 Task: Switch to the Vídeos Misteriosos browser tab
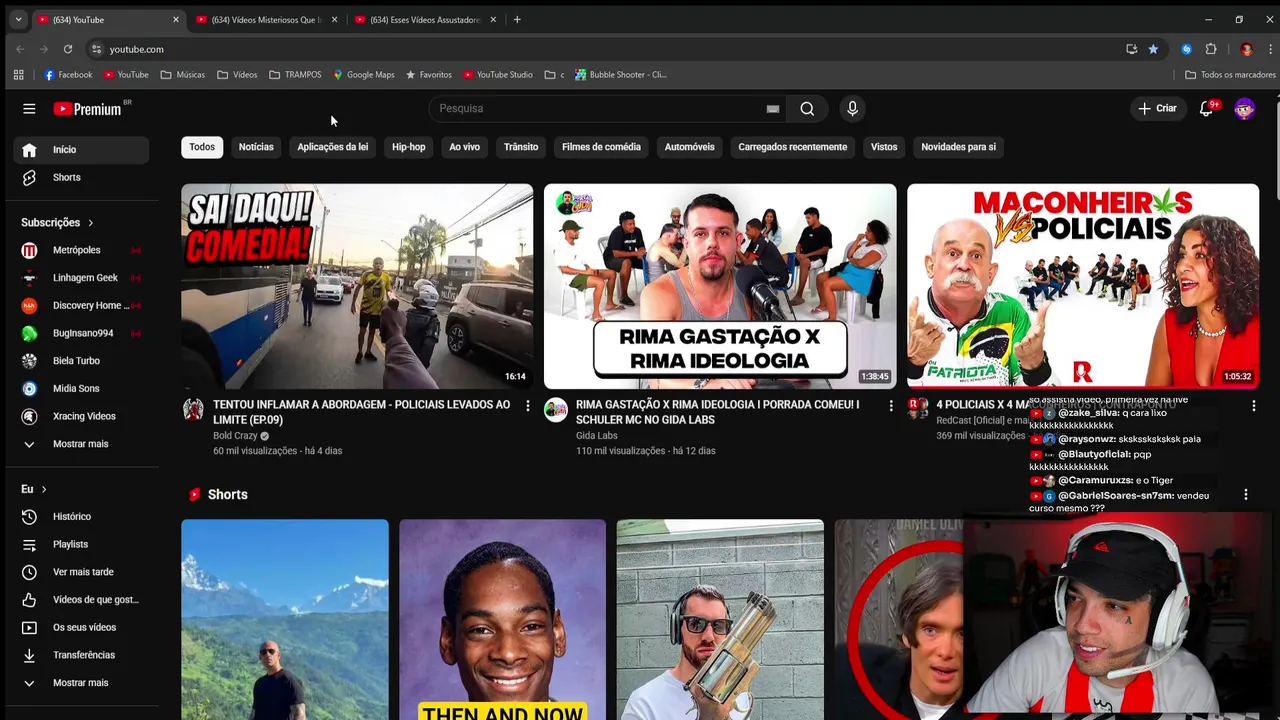coord(266,20)
